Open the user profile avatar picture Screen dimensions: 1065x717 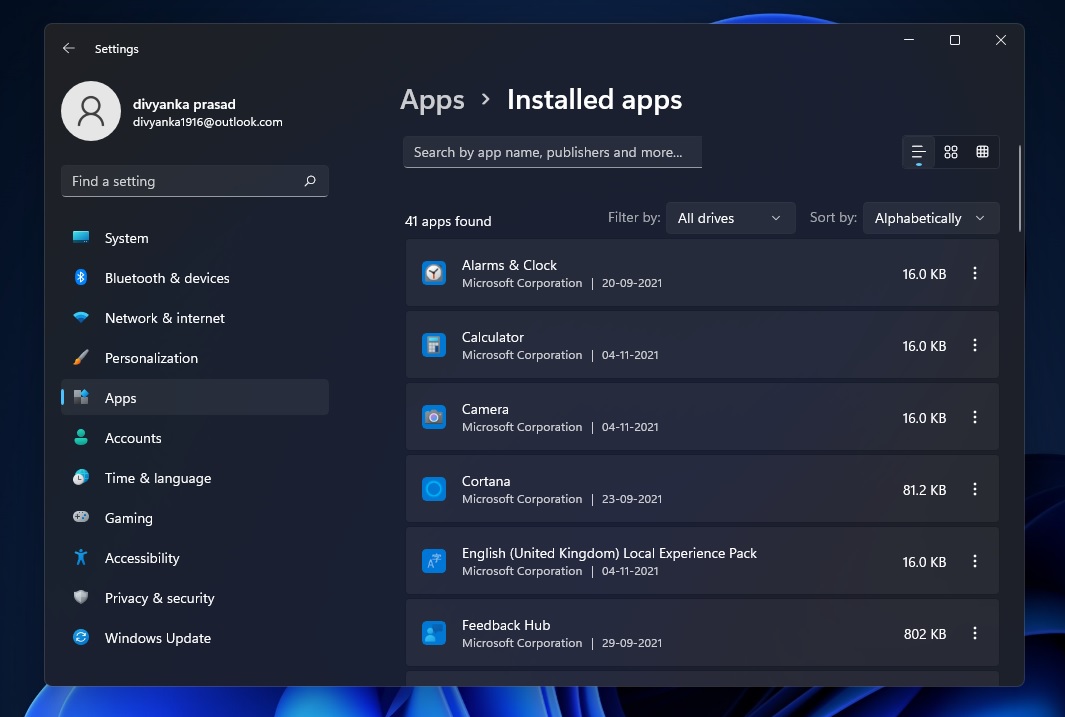tap(91, 111)
